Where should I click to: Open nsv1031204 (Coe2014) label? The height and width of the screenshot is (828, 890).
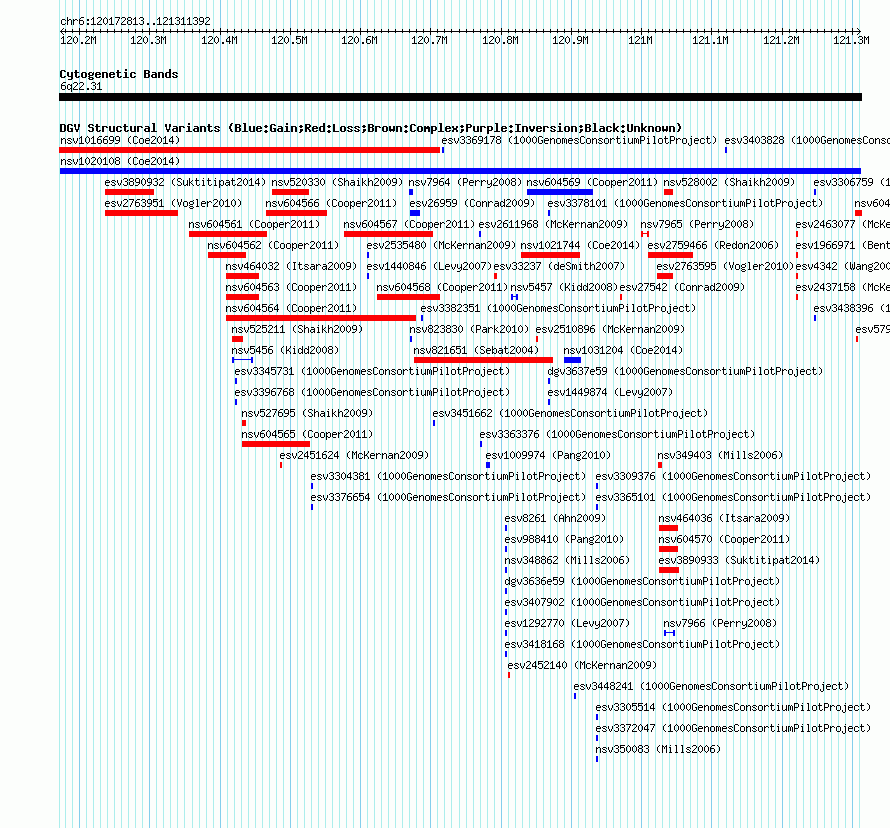click(623, 350)
